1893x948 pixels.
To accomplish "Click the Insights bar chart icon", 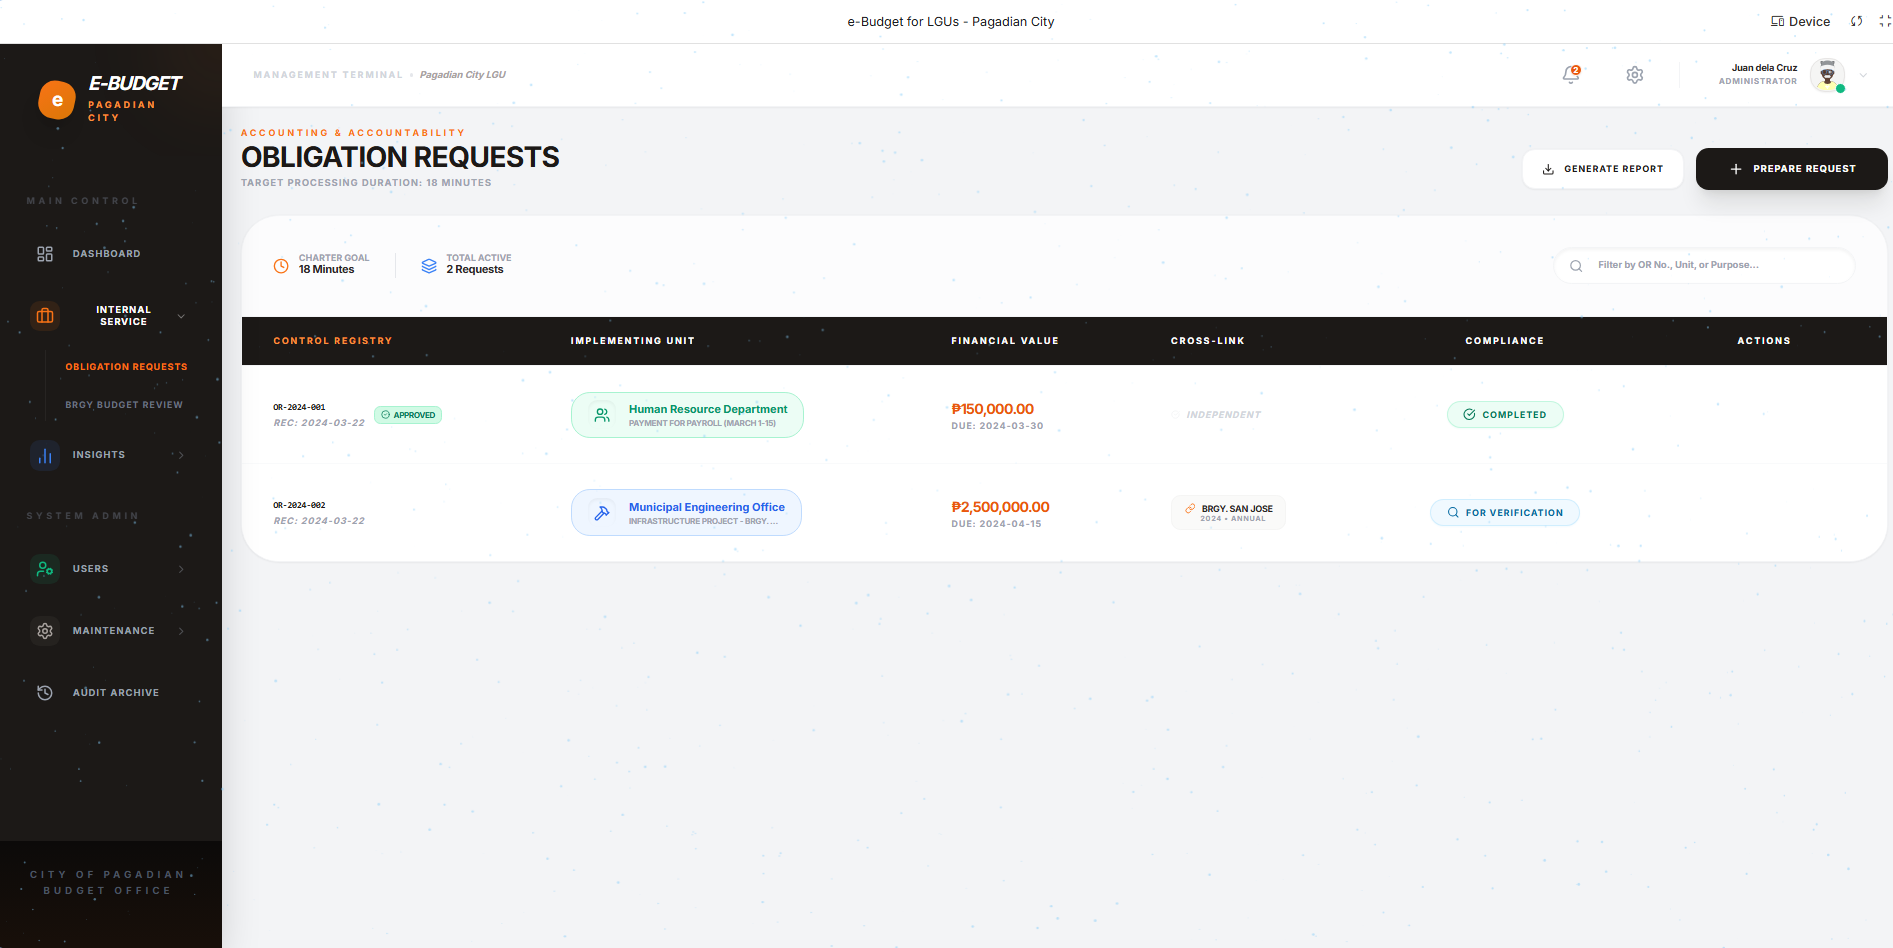I will point(45,455).
